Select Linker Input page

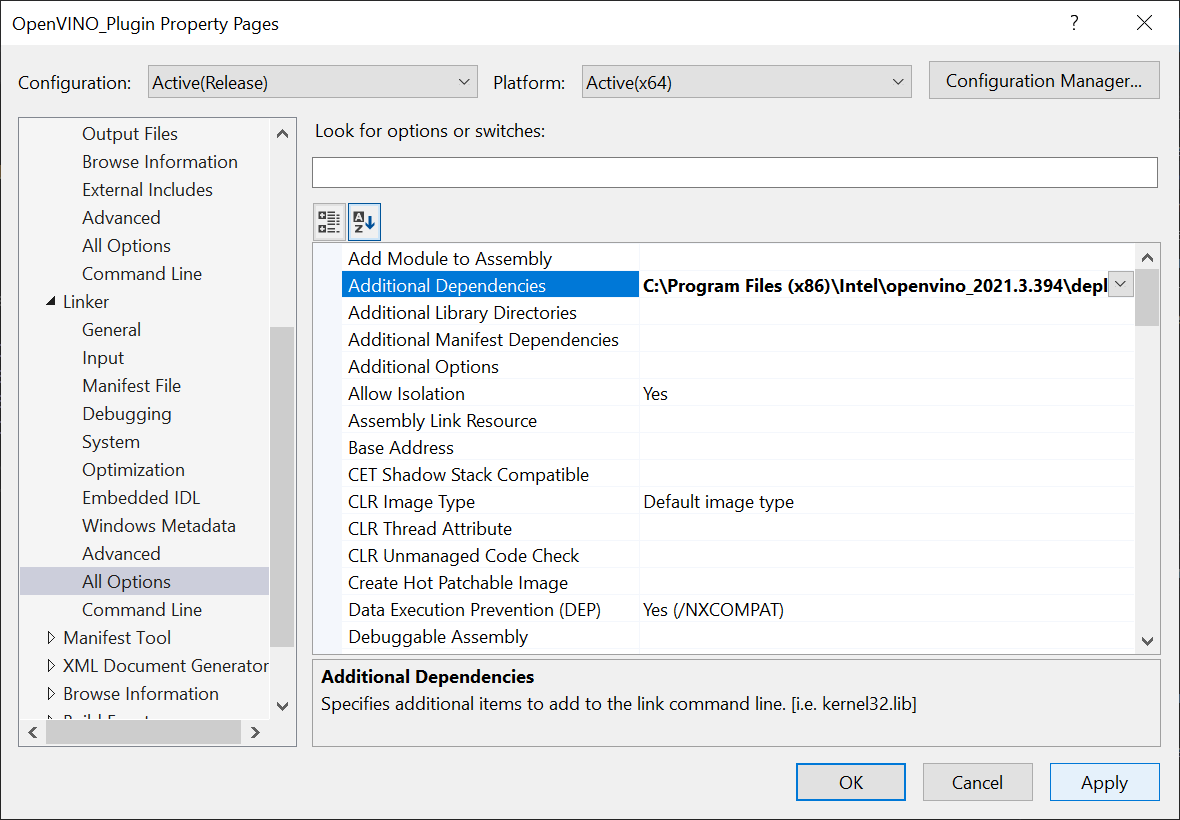(x=102, y=357)
